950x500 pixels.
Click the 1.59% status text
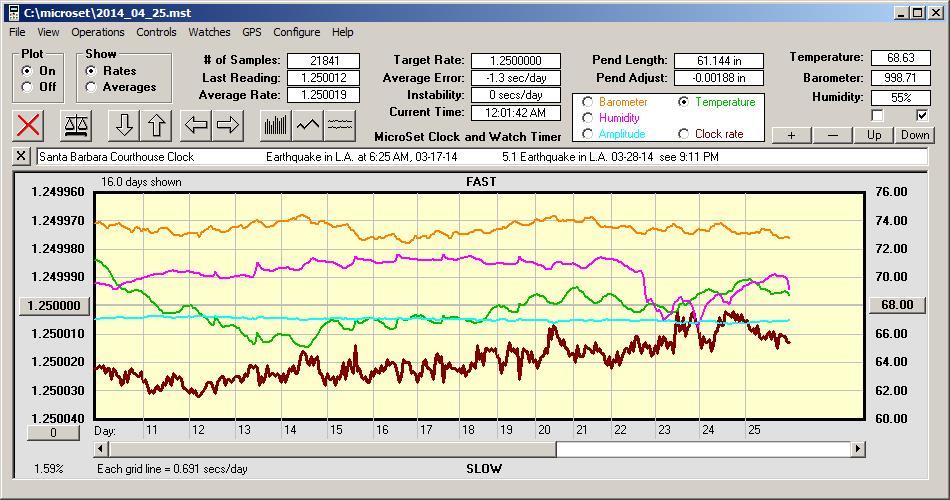[48, 468]
